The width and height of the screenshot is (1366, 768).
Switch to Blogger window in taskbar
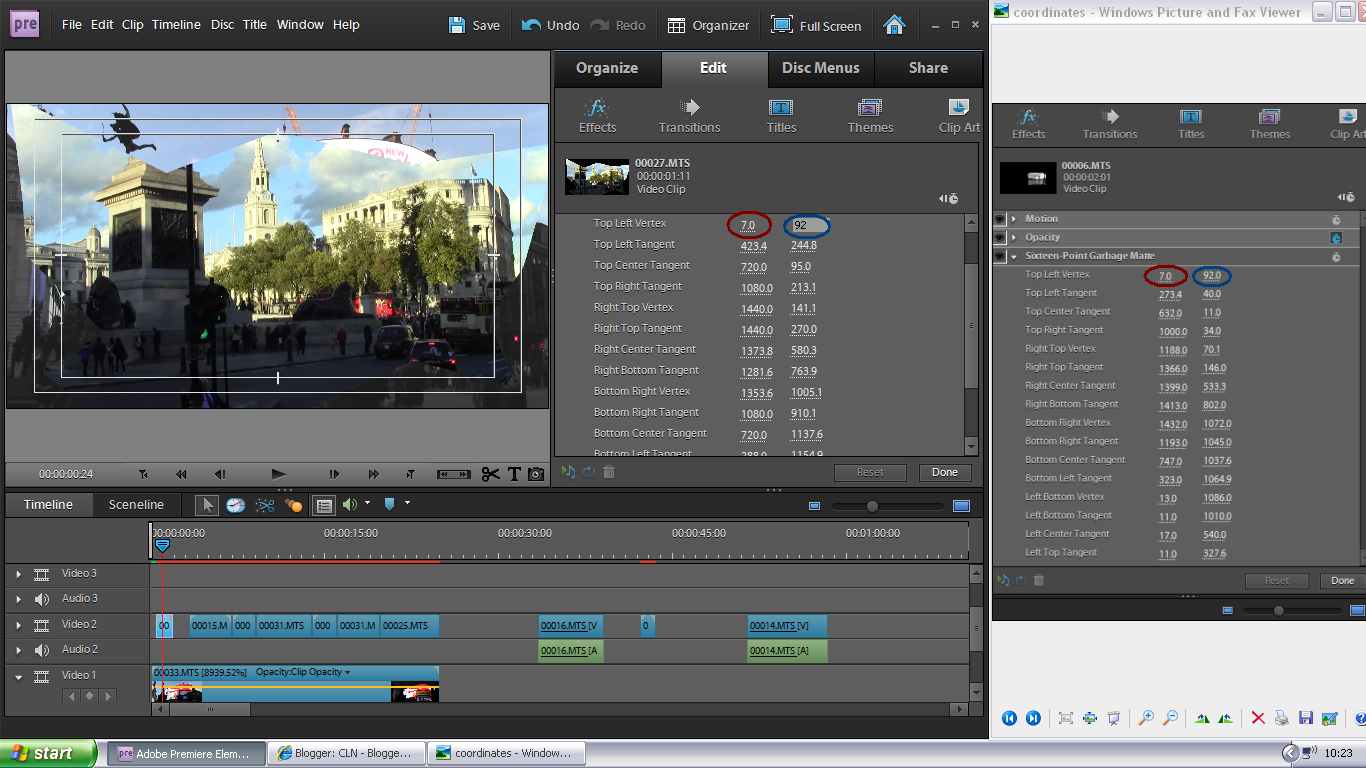(347, 753)
